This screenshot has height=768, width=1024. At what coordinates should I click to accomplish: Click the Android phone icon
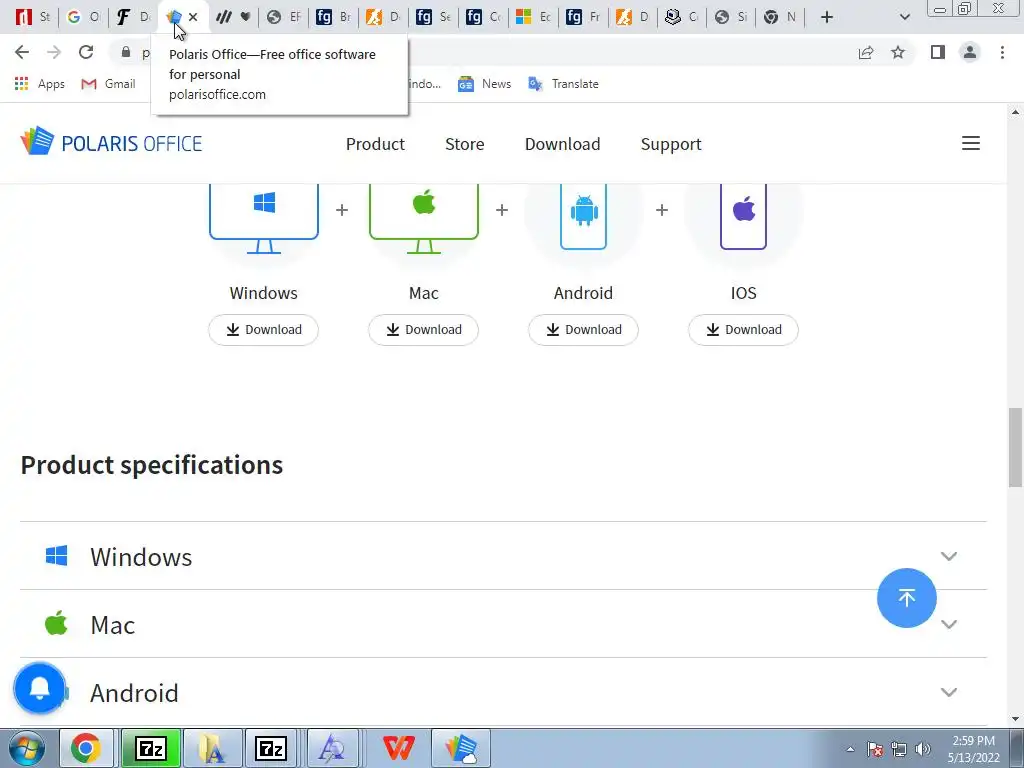[x=583, y=216]
